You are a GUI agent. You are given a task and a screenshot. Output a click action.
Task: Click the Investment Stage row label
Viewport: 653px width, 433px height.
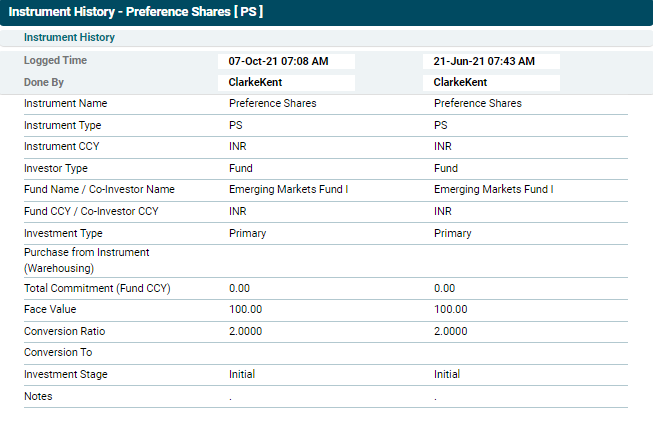65,374
